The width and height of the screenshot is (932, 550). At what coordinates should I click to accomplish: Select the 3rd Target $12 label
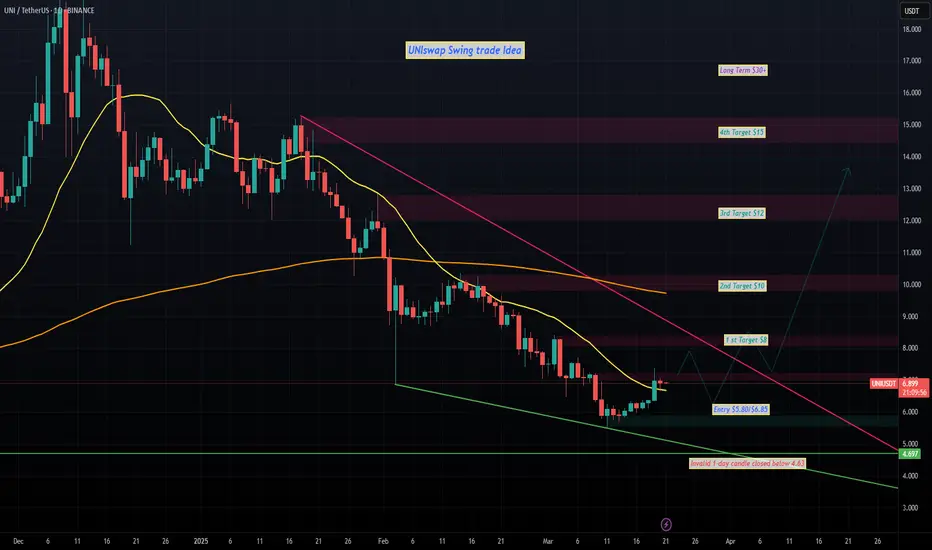(741, 213)
